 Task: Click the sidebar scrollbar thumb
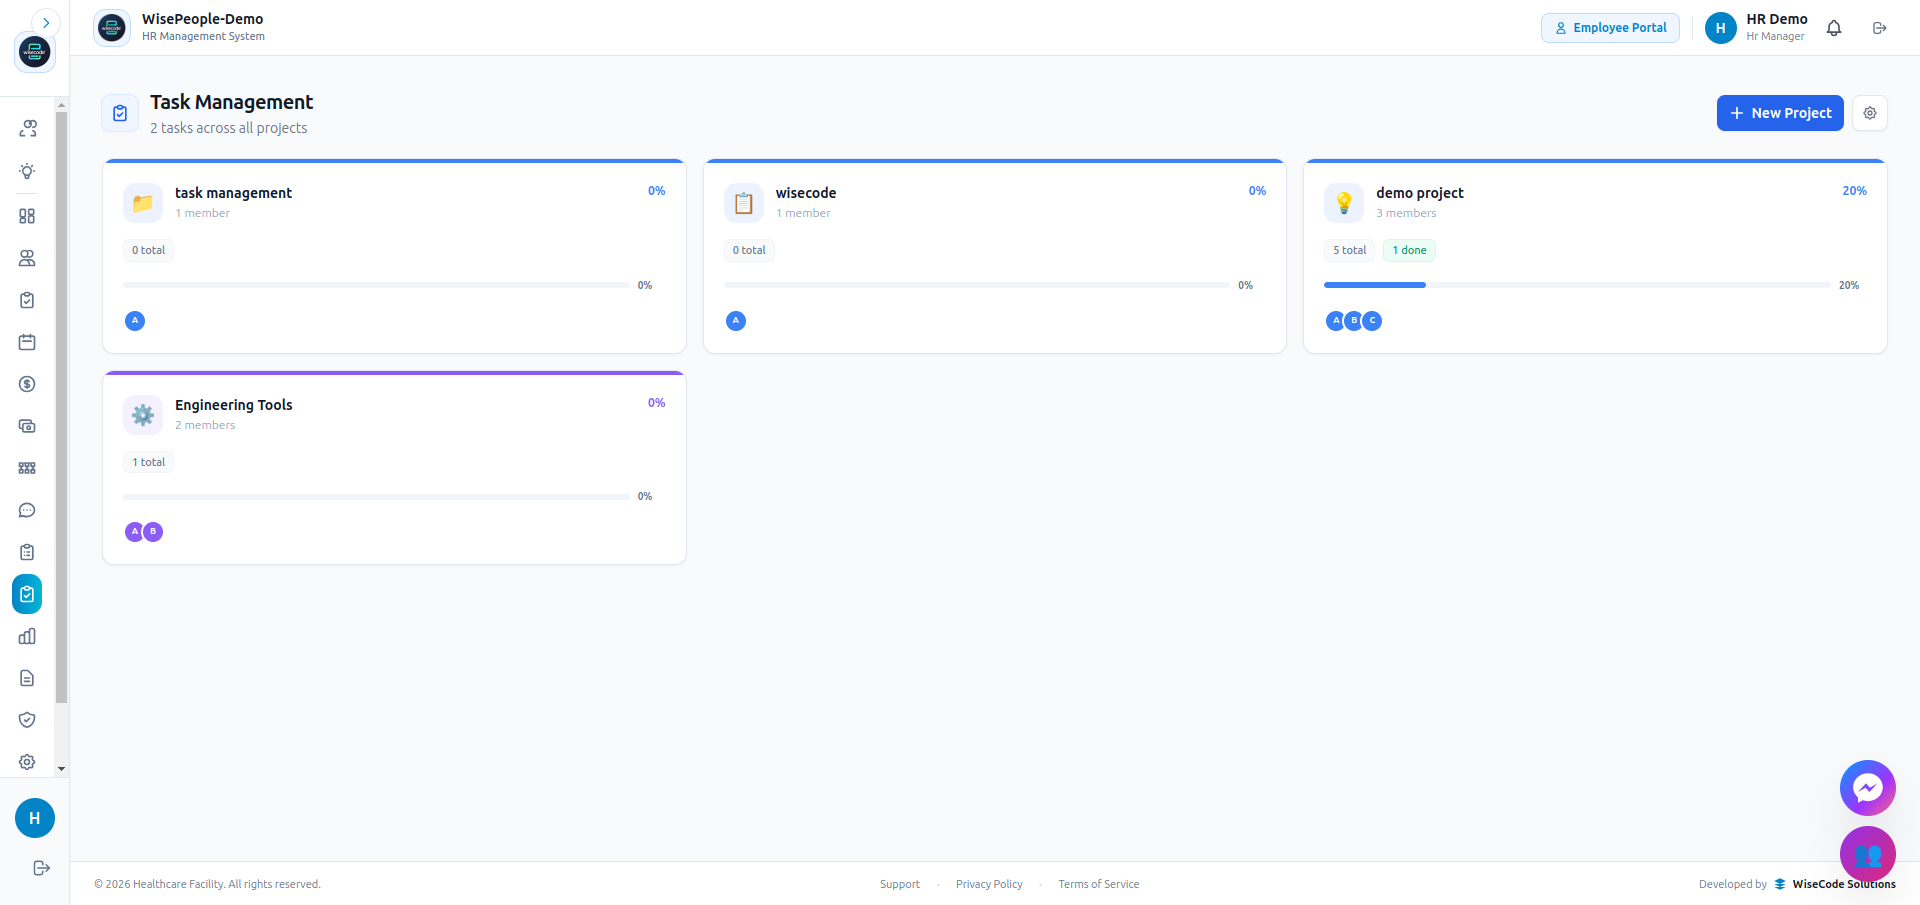pos(62,408)
